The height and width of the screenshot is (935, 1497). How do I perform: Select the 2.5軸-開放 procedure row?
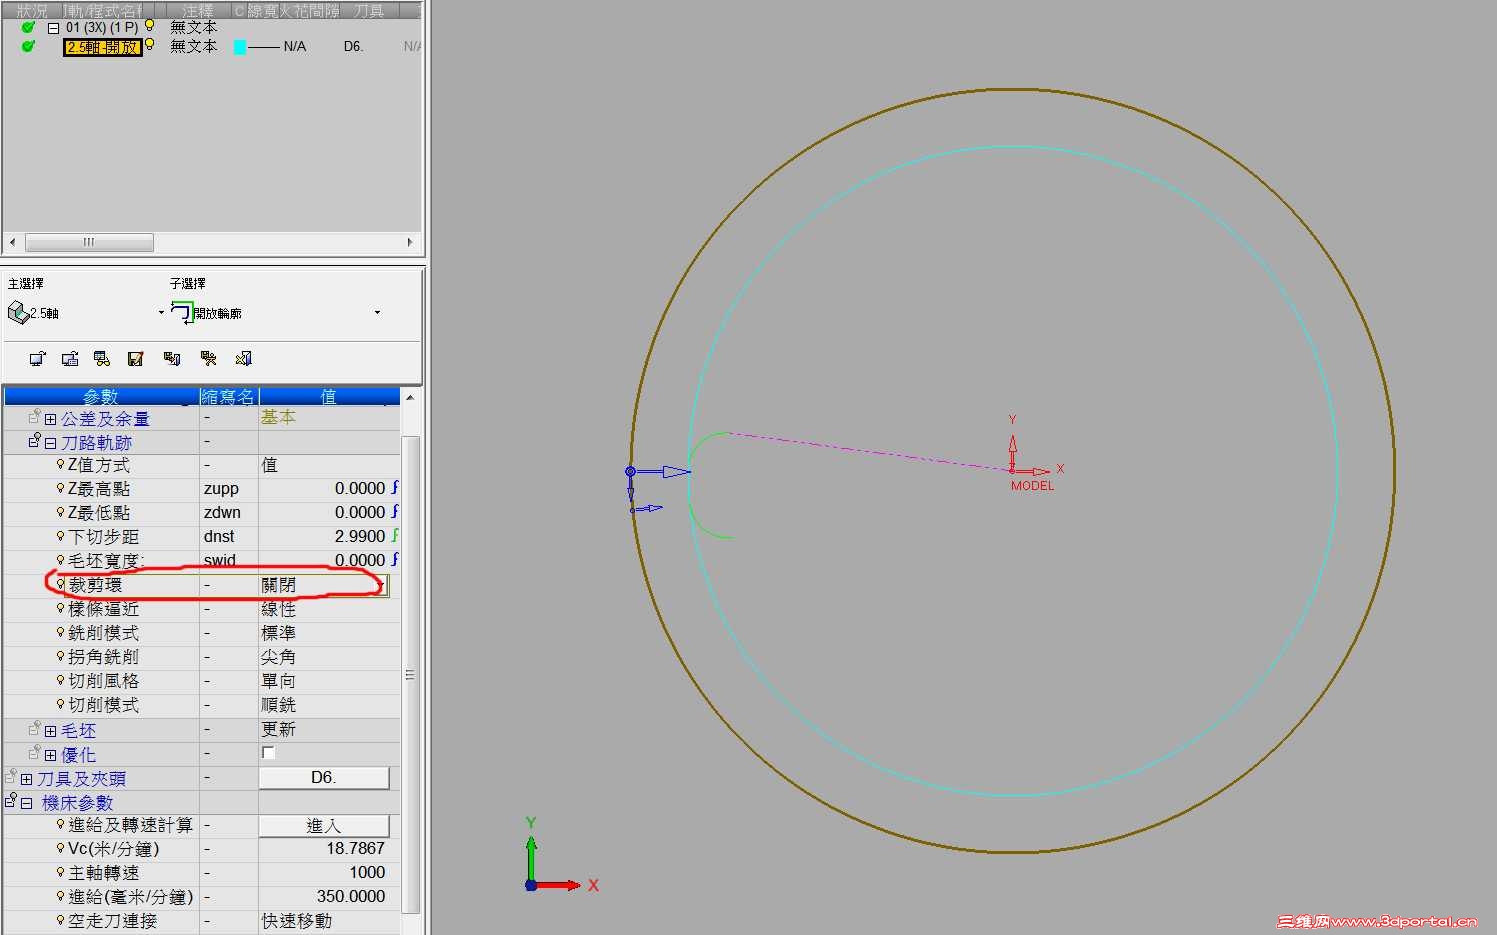[x=102, y=47]
